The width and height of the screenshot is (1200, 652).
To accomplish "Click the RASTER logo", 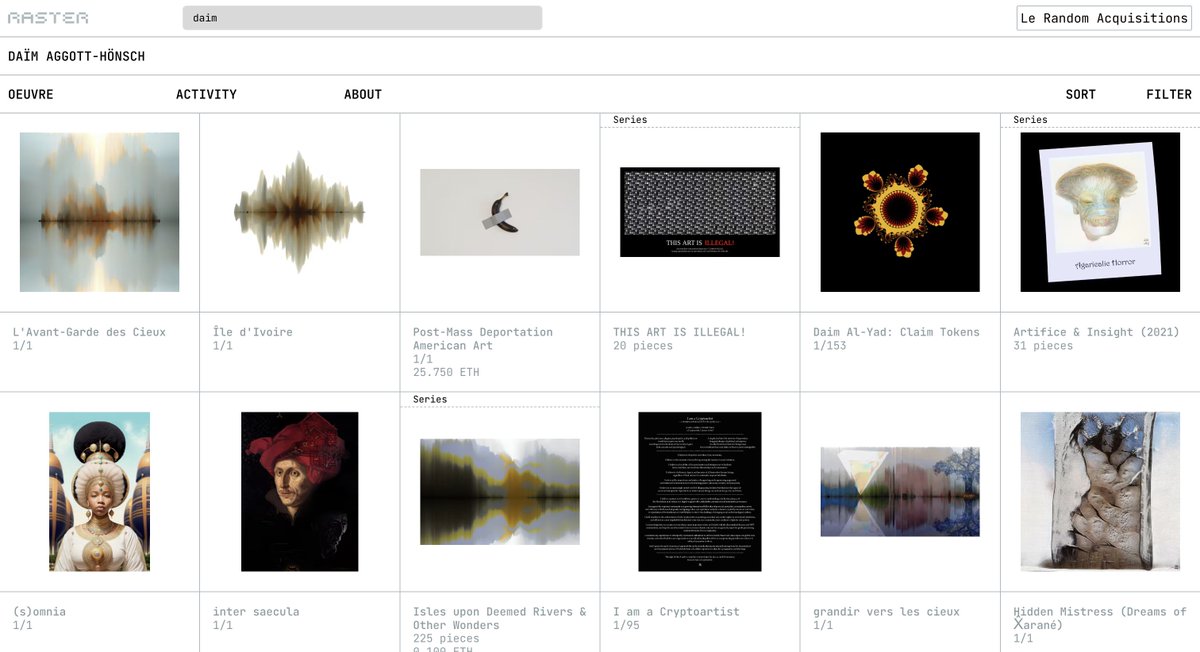I will (48, 18).
